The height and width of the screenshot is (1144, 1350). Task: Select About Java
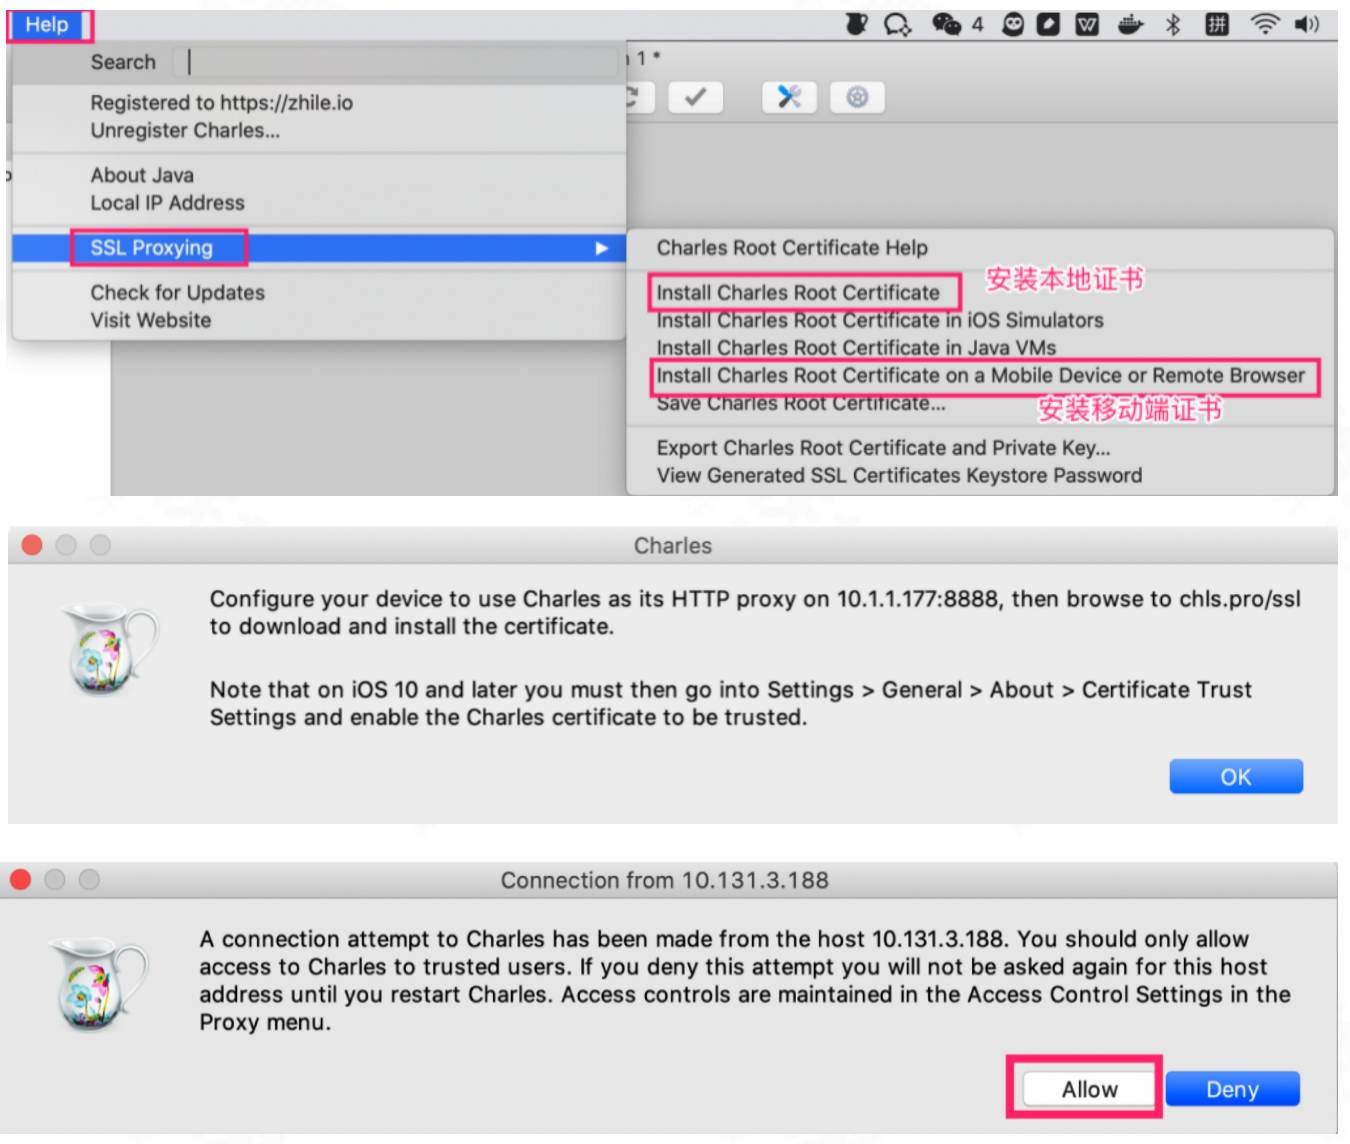[142, 175]
